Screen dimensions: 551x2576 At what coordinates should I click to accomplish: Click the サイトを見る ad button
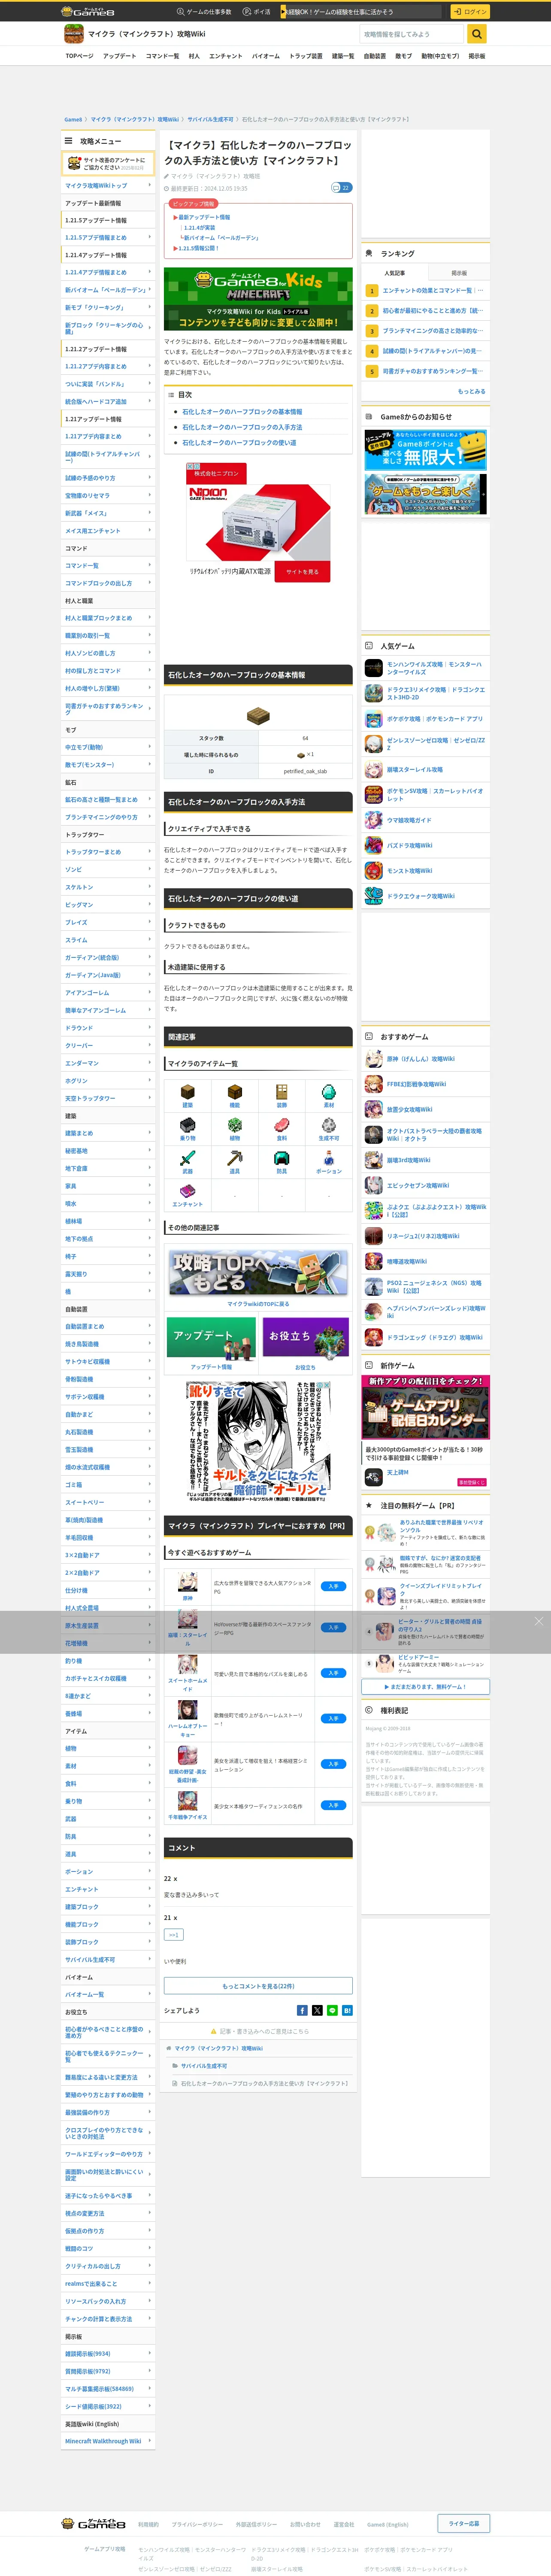pyautogui.click(x=302, y=572)
